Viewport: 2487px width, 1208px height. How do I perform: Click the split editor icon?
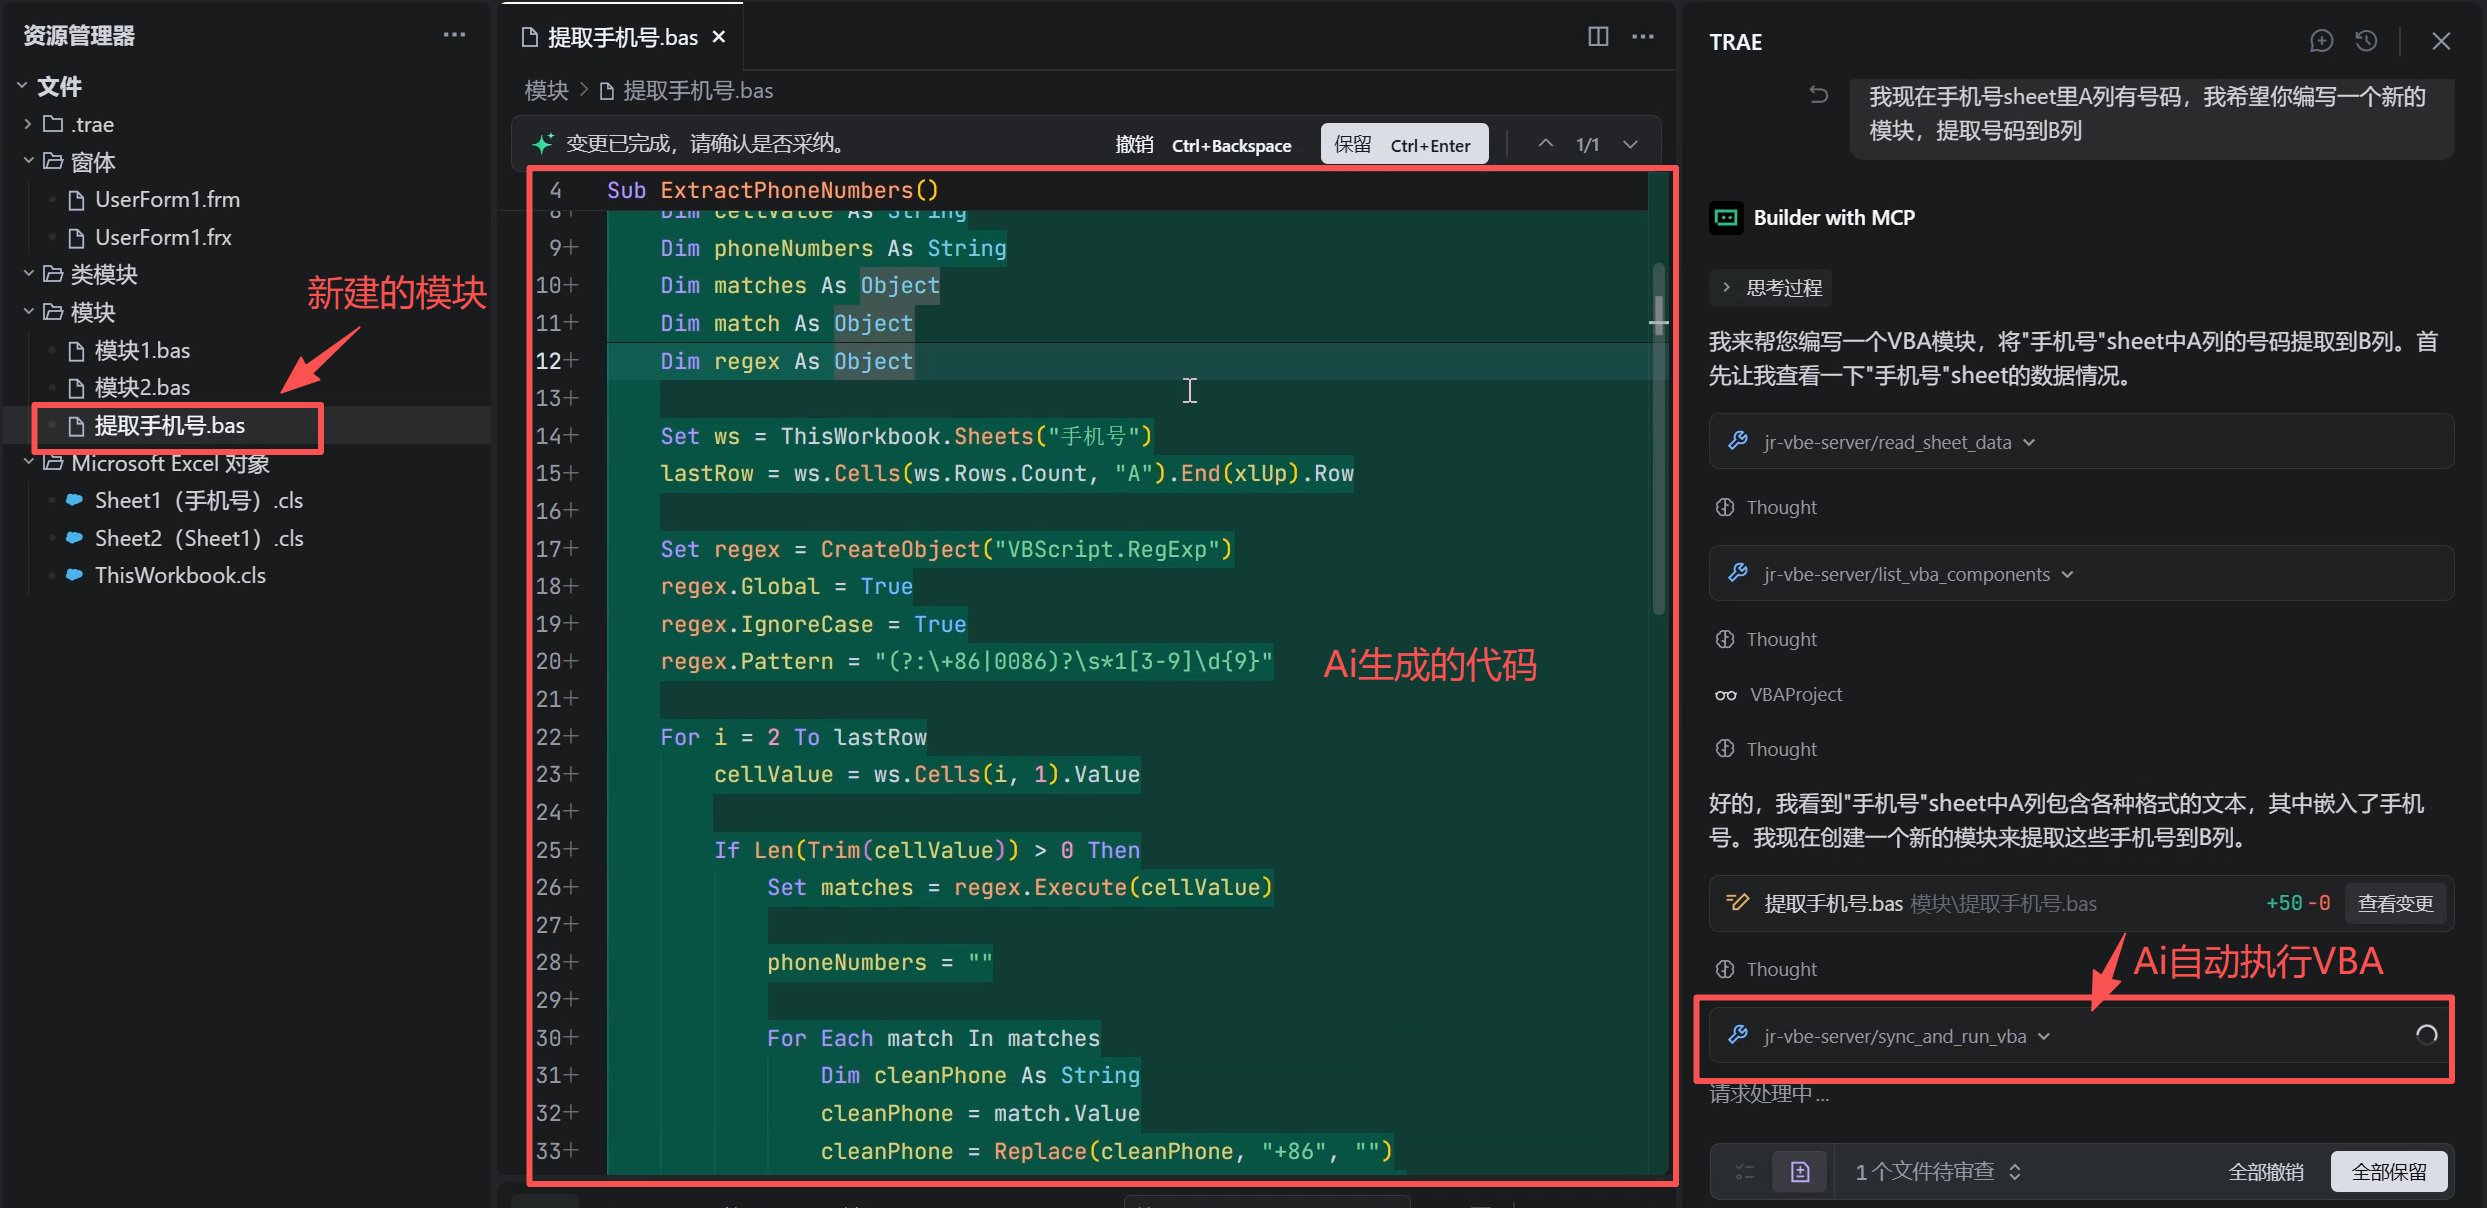pos(1598,37)
